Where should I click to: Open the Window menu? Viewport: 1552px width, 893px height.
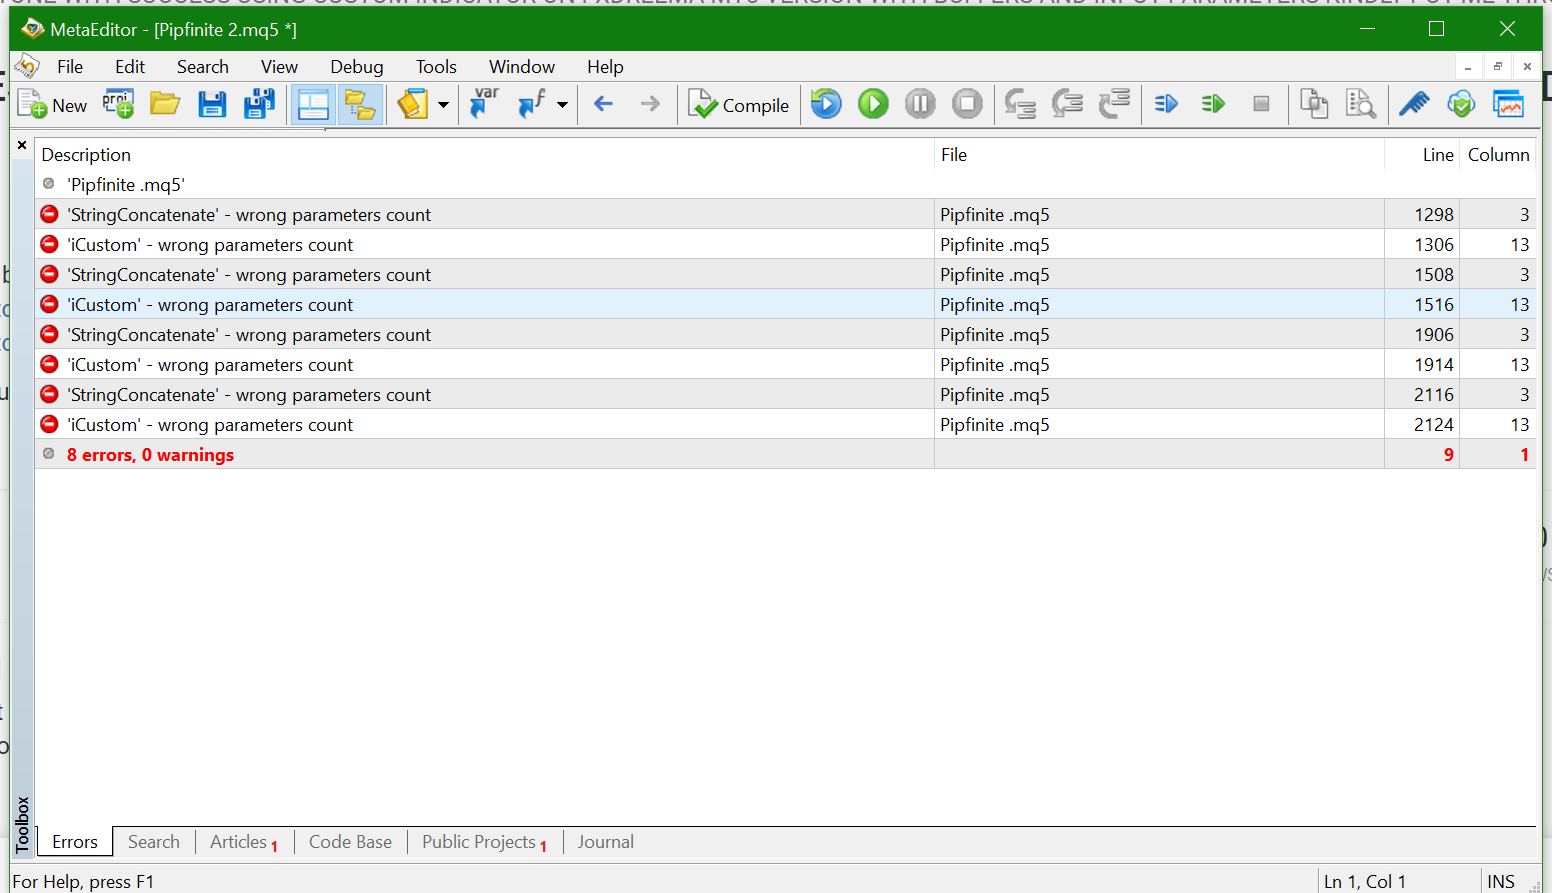(522, 67)
